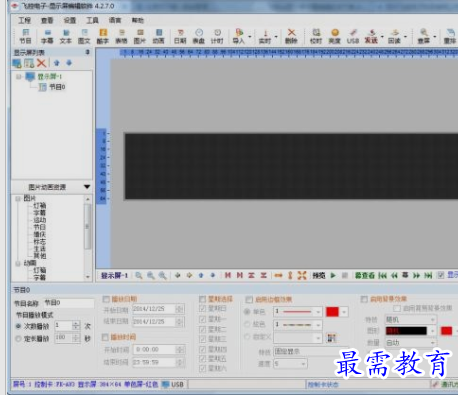Open the 帮助 menu
This screenshot has width=458, height=395.
coord(138,20)
